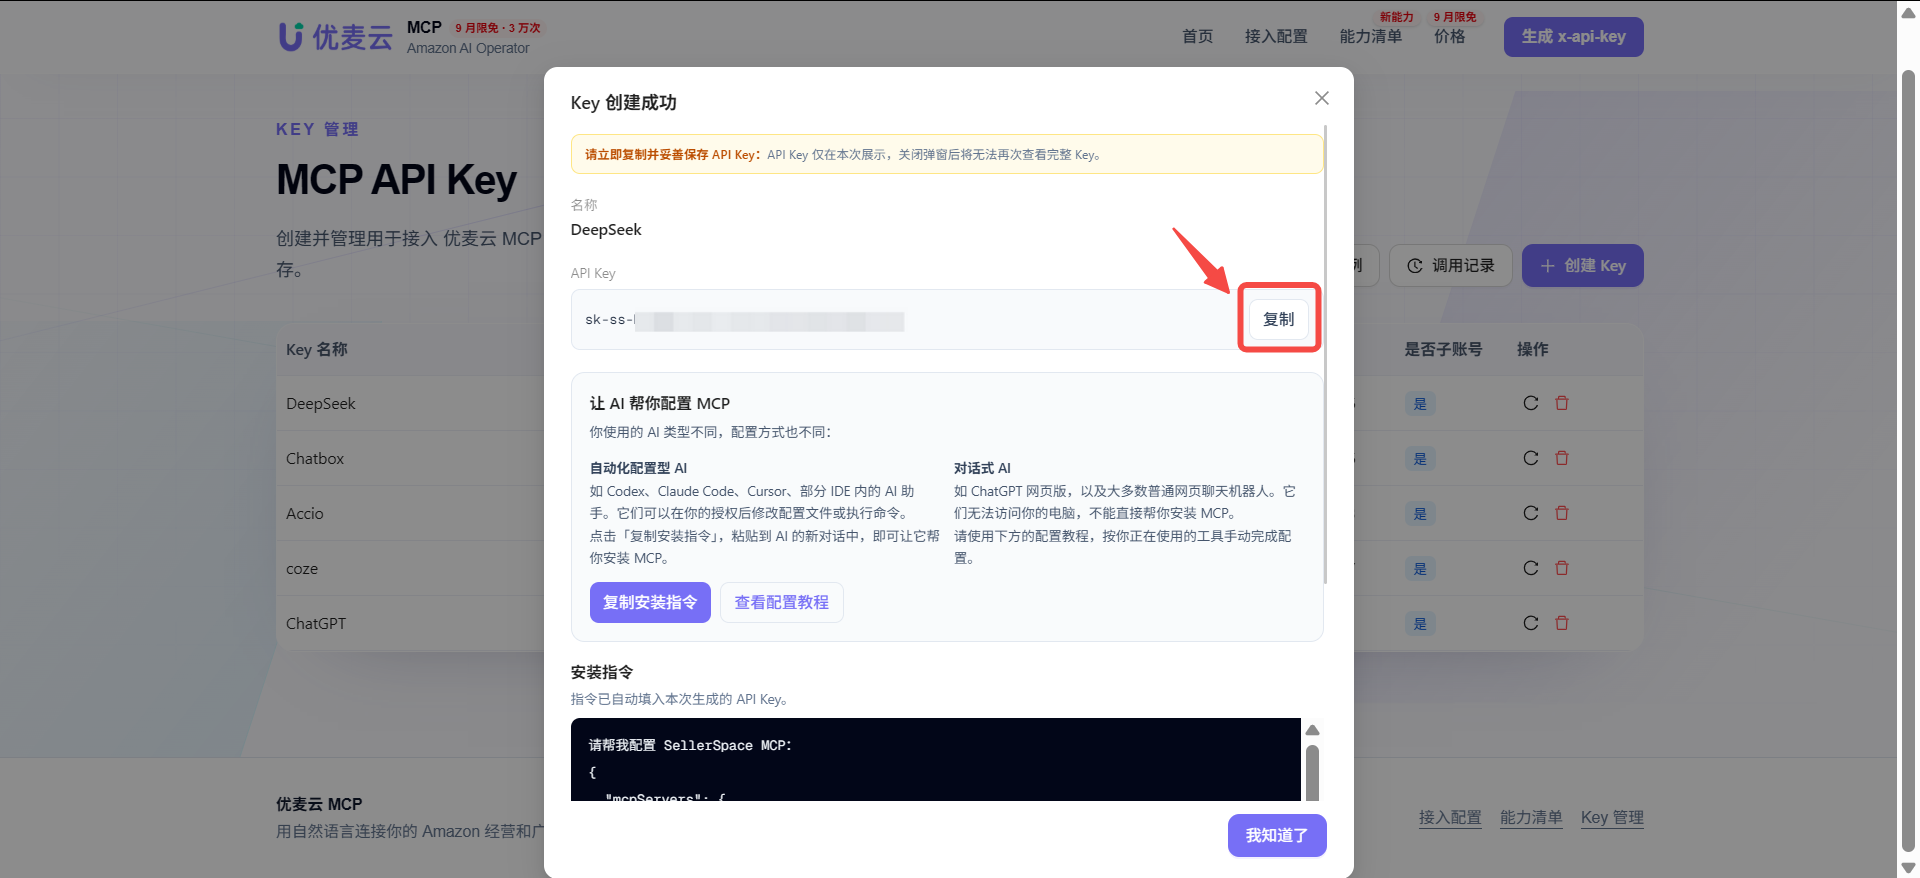Click 生成 x-api-key button
Screen dimensions: 1920x878
click(x=1574, y=37)
